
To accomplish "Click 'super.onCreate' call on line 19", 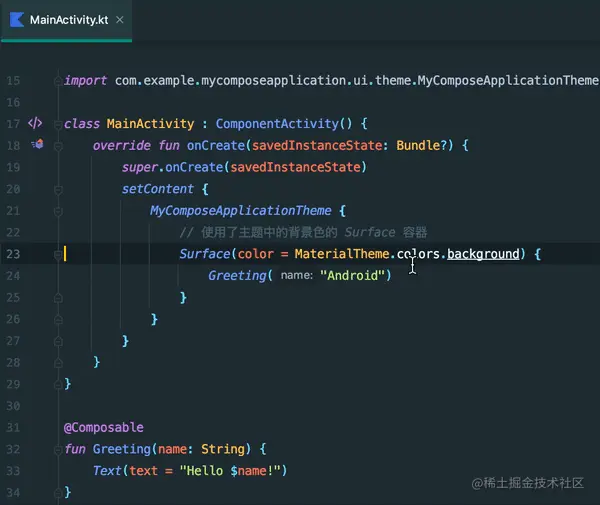I will [172, 167].
